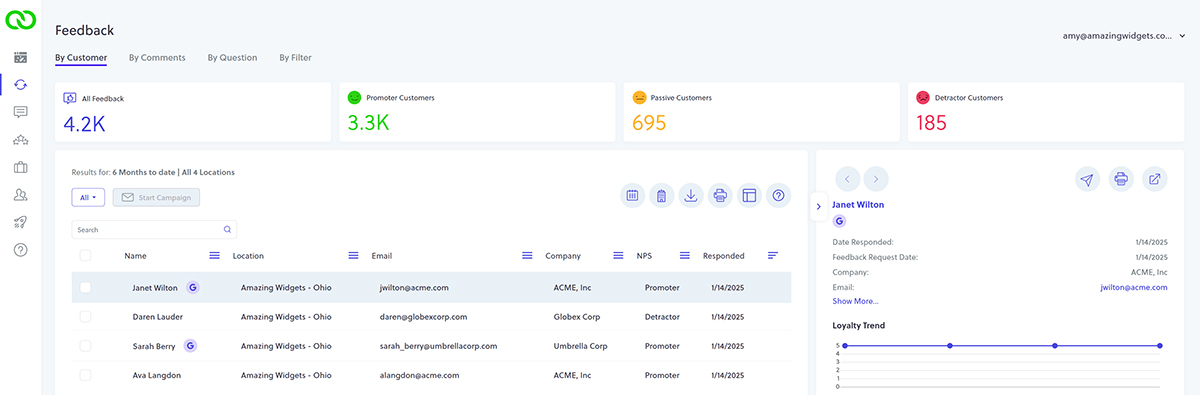The width and height of the screenshot is (1200, 395).
Task: Open the briefcase icon in the sidebar
Action: pos(20,167)
